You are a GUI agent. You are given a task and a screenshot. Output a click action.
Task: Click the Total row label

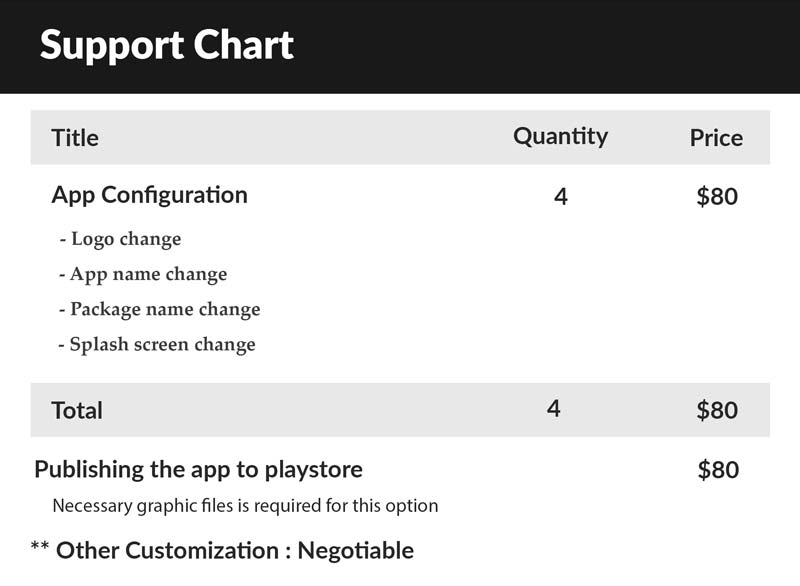(77, 411)
